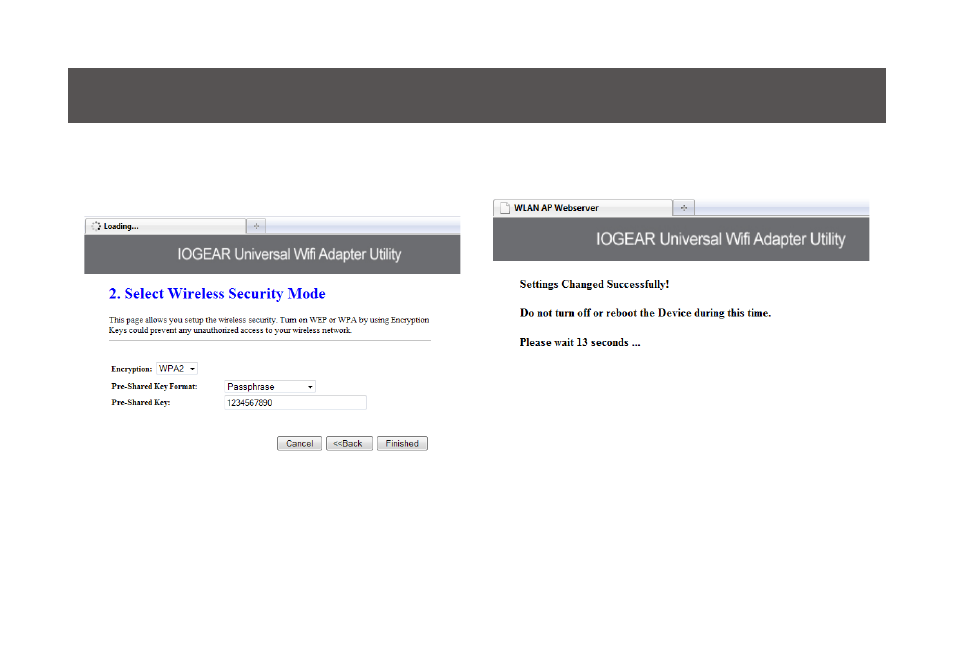The height and width of the screenshot is (664, 954).
Task: Click the Finished button
Action: click(x=402, y=444)
